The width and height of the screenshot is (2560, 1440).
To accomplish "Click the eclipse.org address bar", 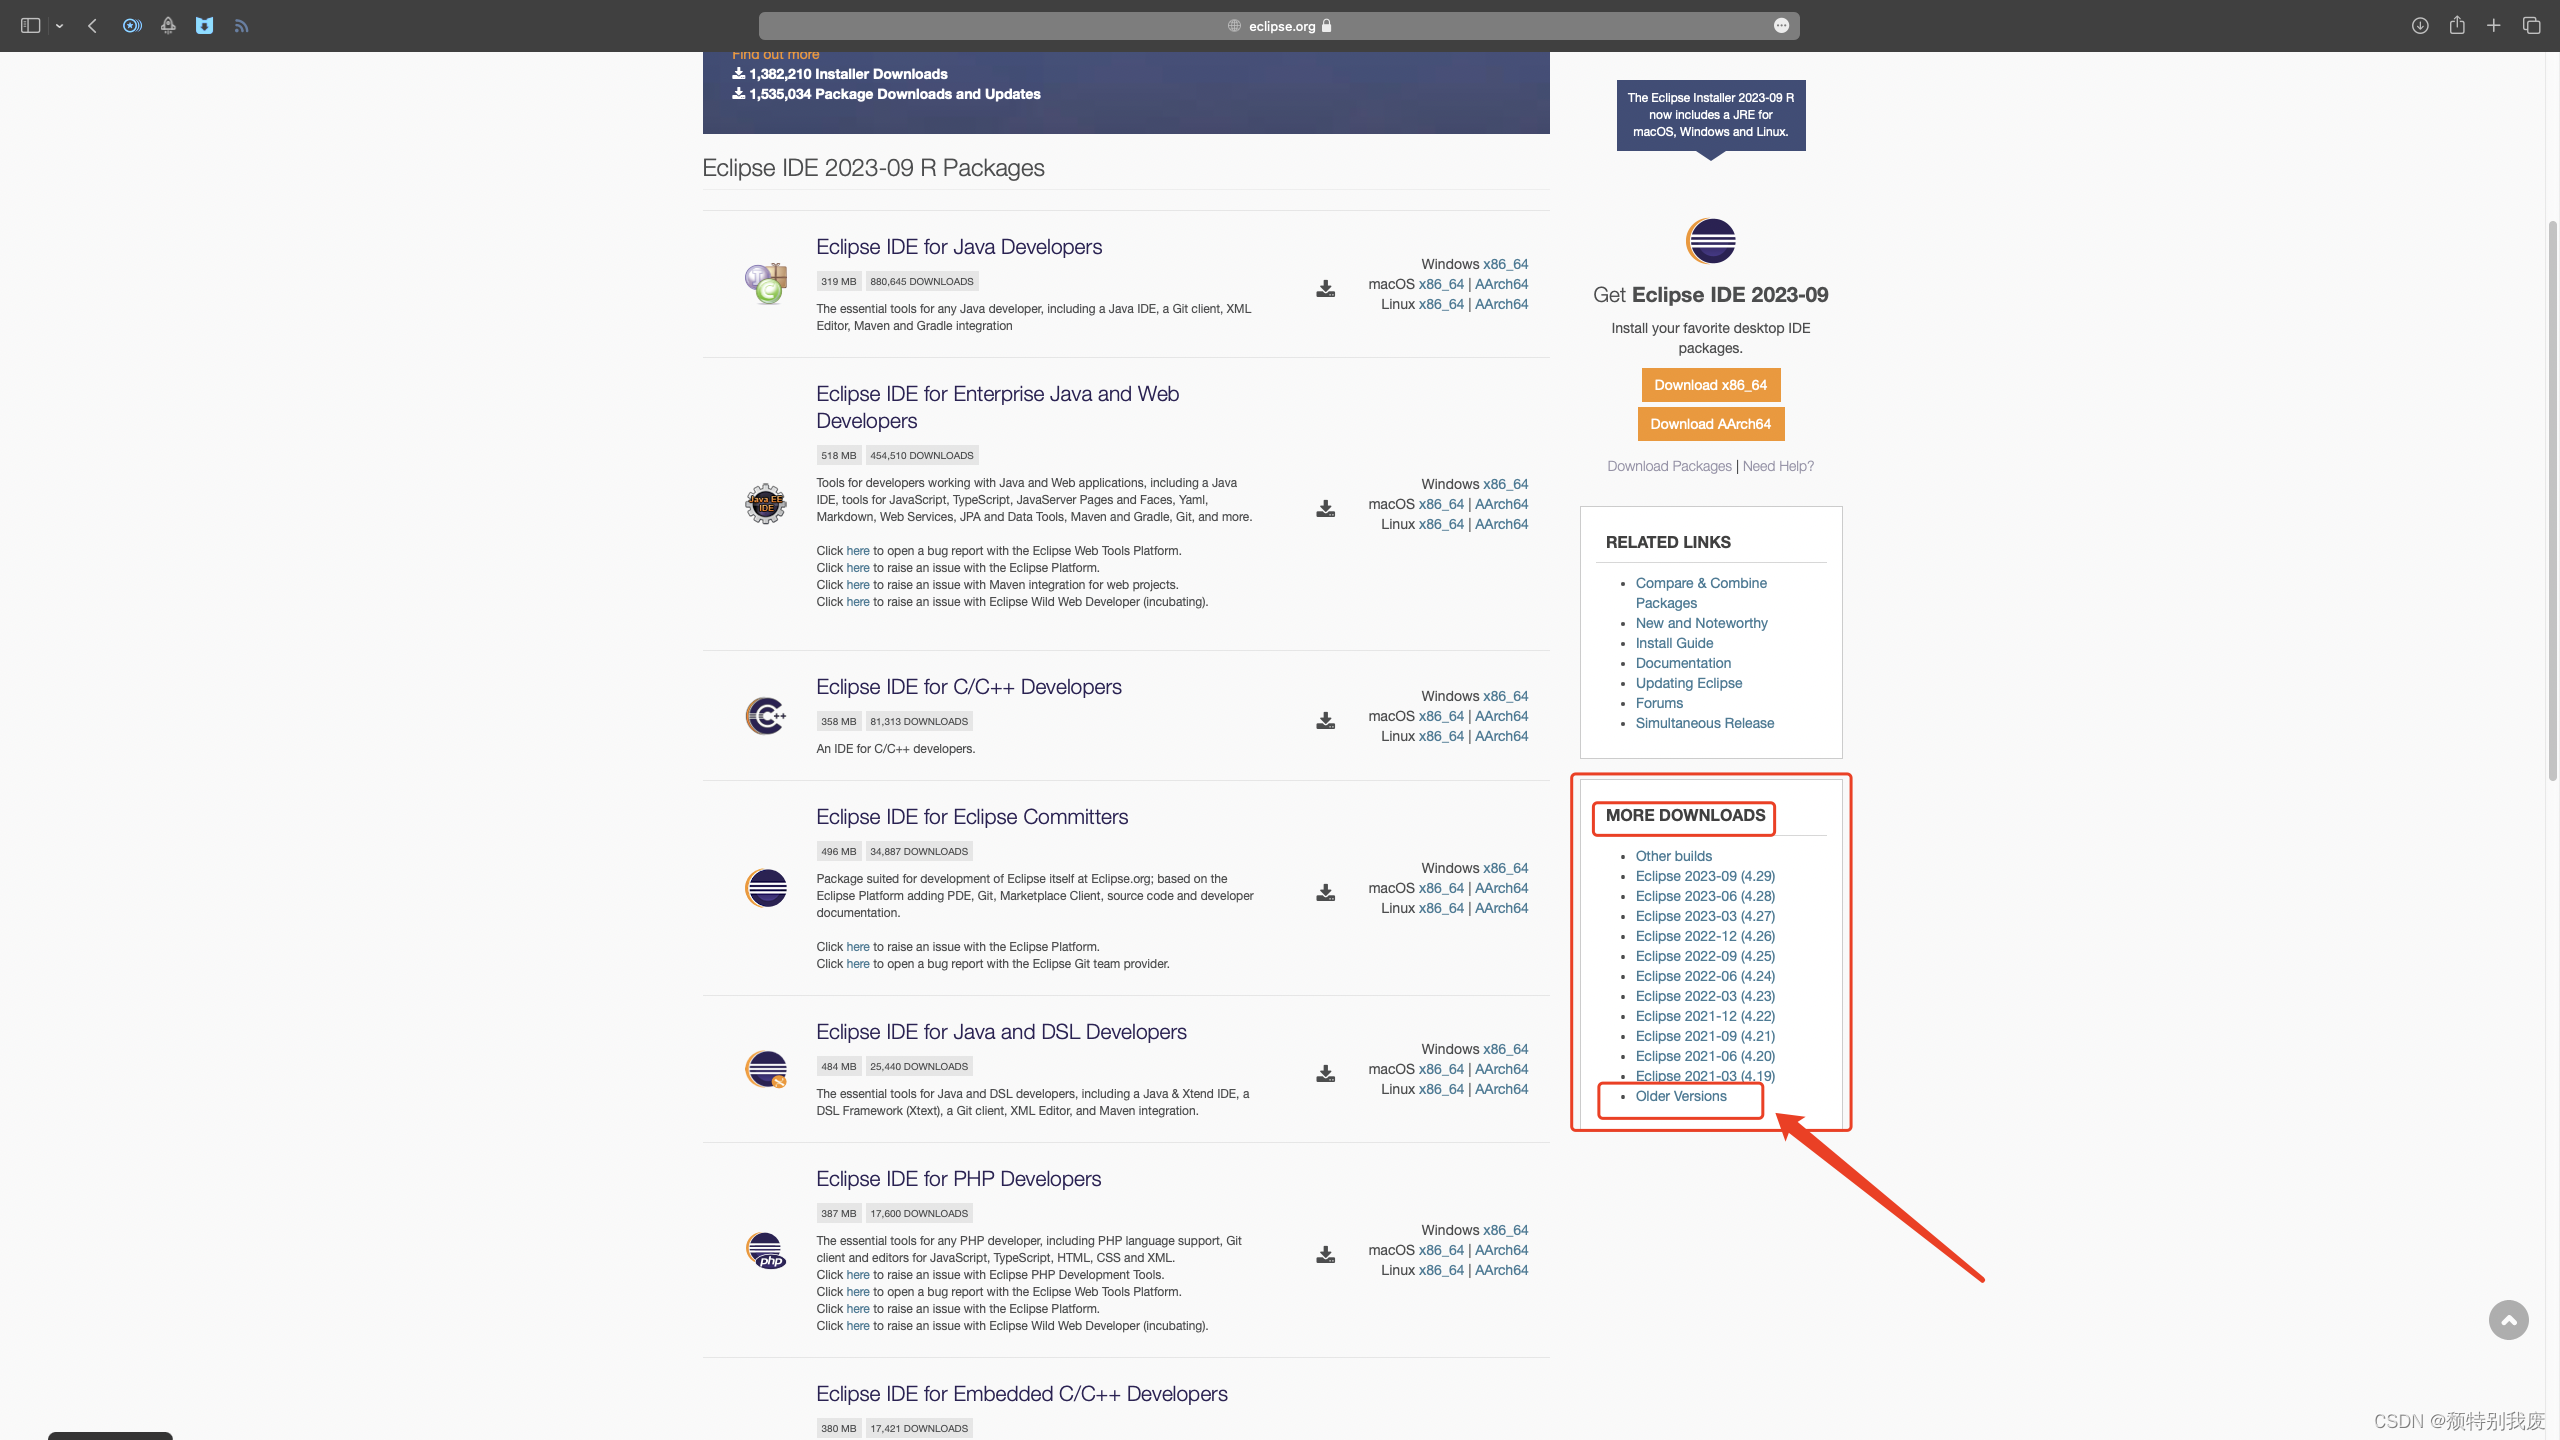I will pyautogui.click(x=1280, y=26).
